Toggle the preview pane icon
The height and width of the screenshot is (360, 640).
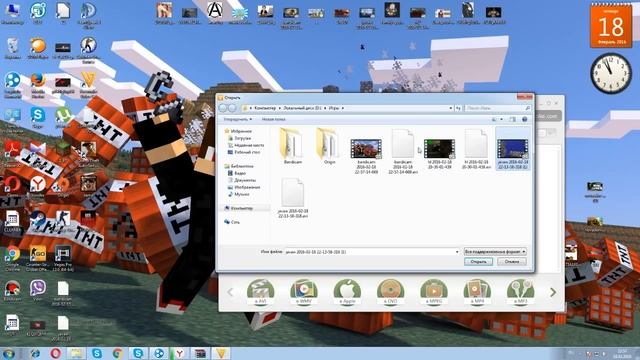(x=512, y=119)
